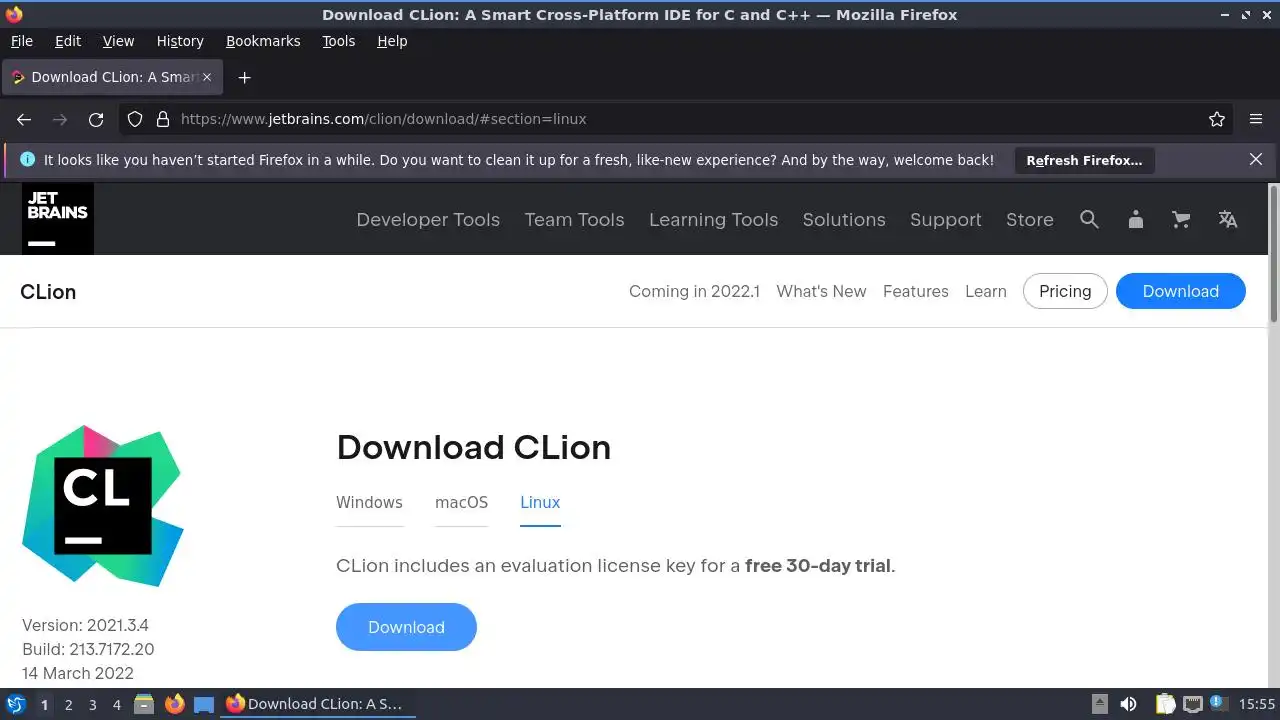Viewport: 1280px width, 720px height.
Task: Open the Tools menu
Action: point(338,41)
